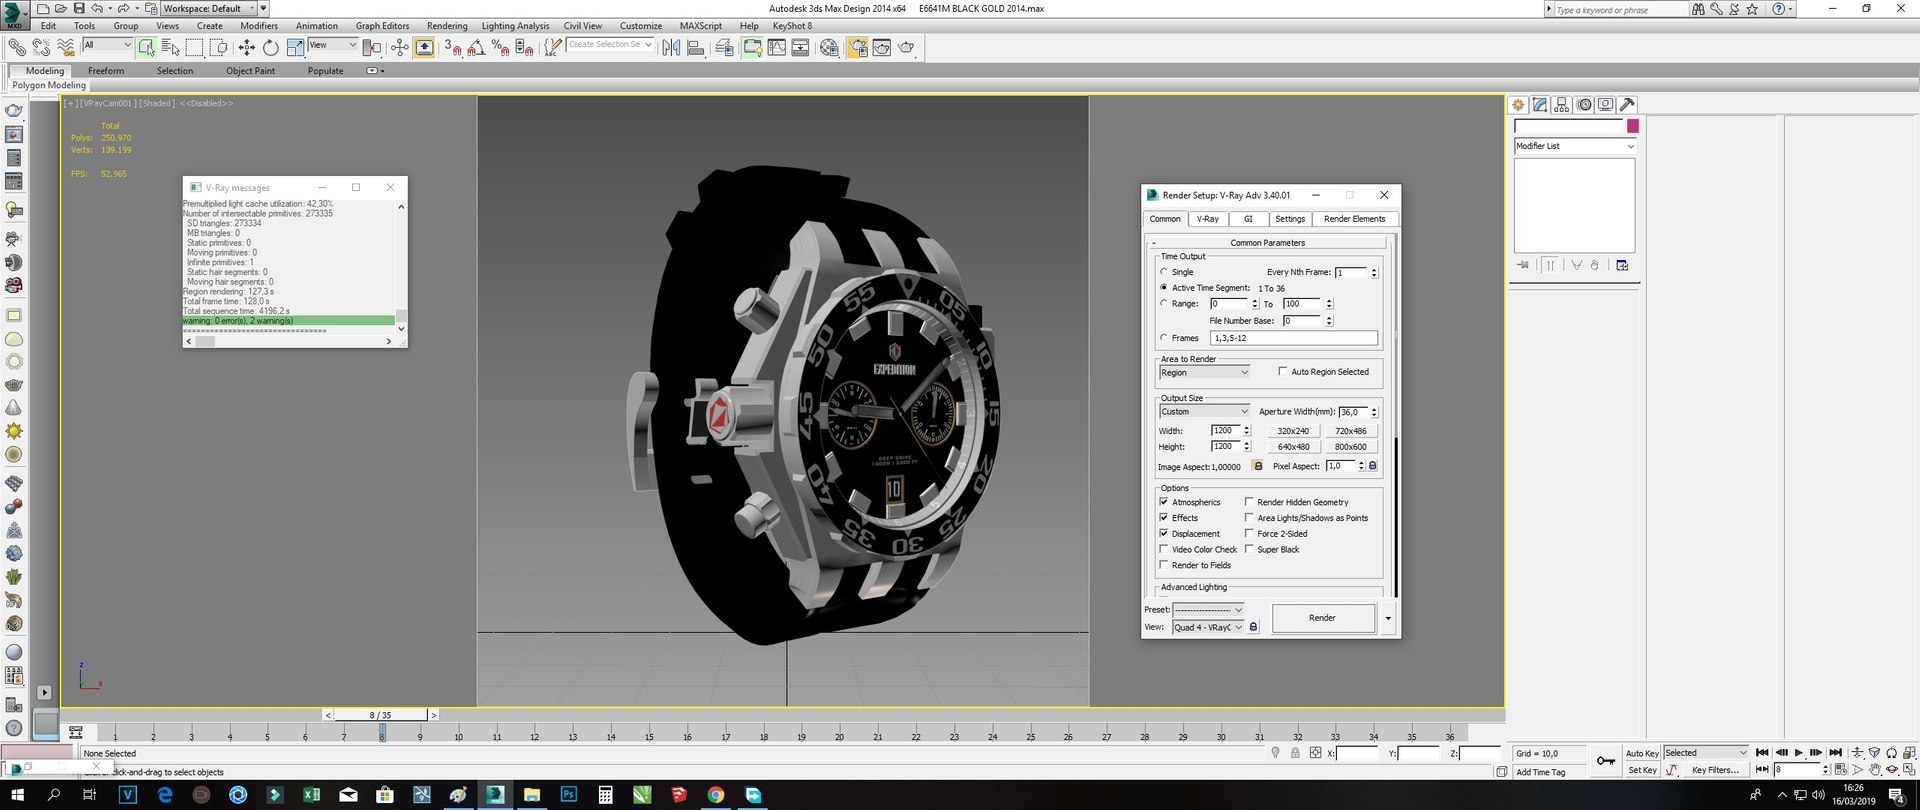Click the Orbit viewport navigation icon

(x=1892, y=770)
